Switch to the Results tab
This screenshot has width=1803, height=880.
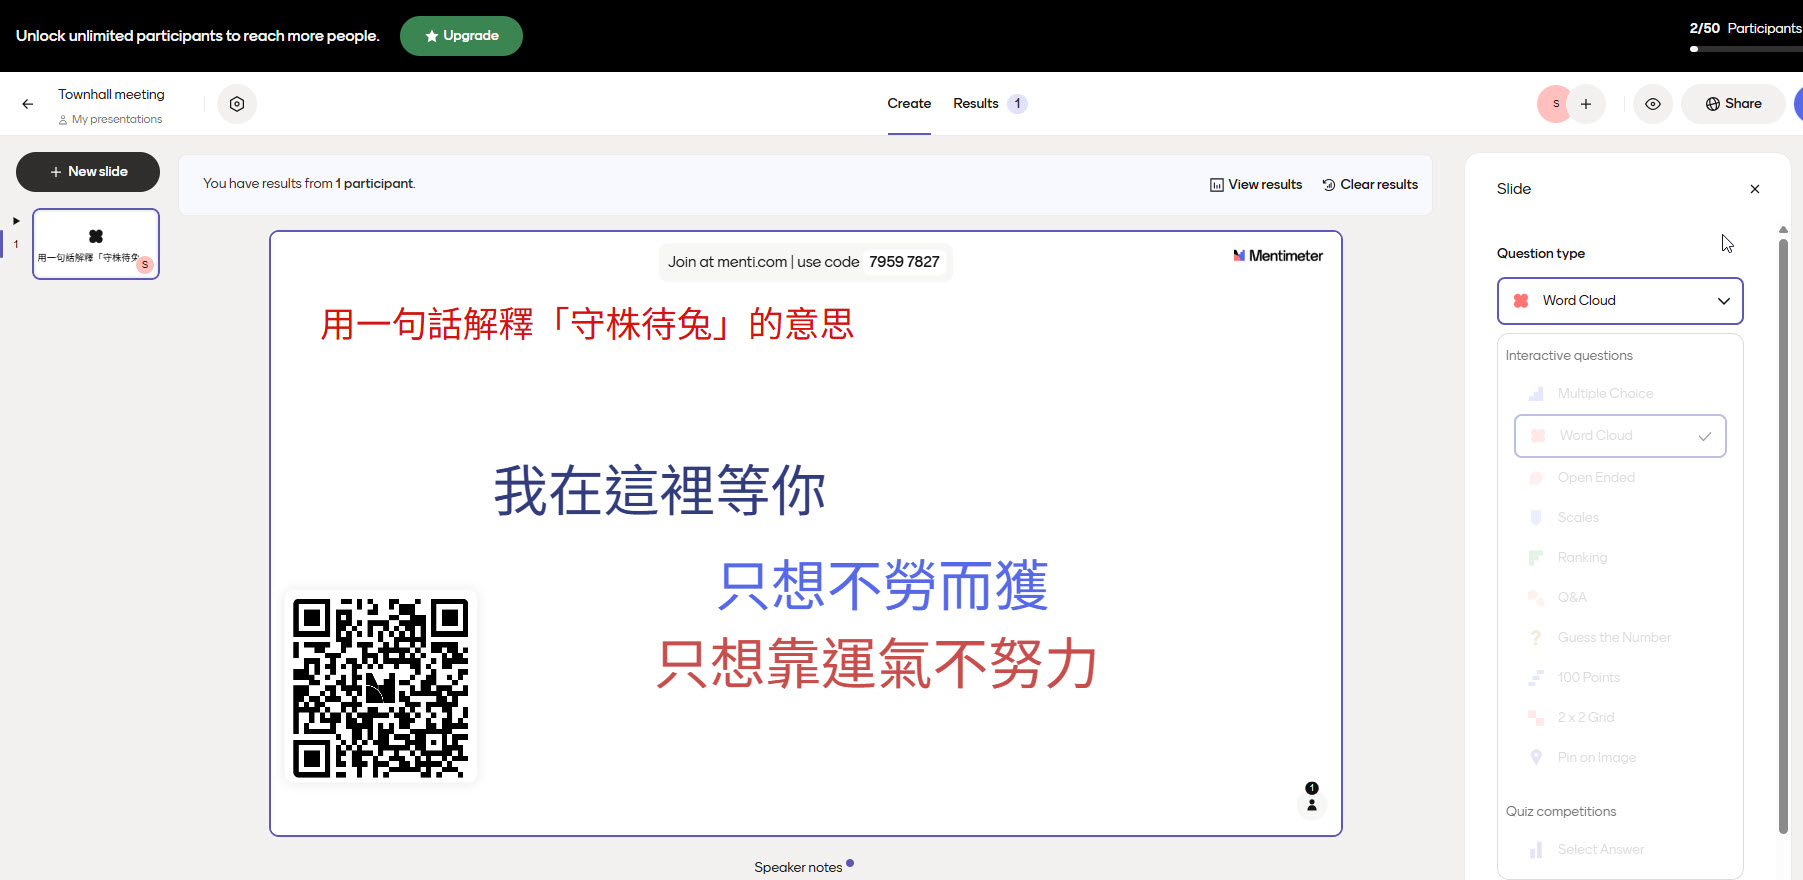[x=976, y=104]
